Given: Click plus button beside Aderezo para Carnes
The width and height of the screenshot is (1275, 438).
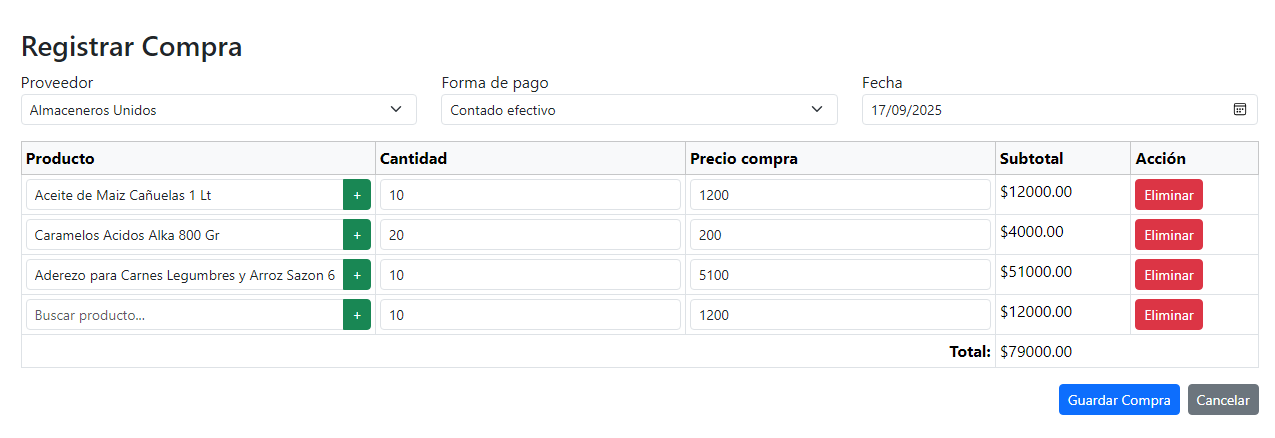Looking at the screenshot, I should [357, 275].
